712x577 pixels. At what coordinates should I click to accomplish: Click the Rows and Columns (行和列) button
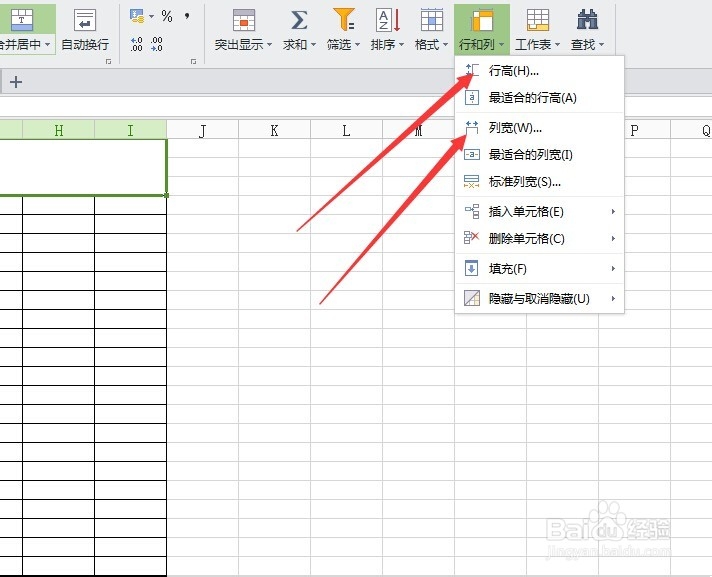pyautogui.click(x=482, y=29)
